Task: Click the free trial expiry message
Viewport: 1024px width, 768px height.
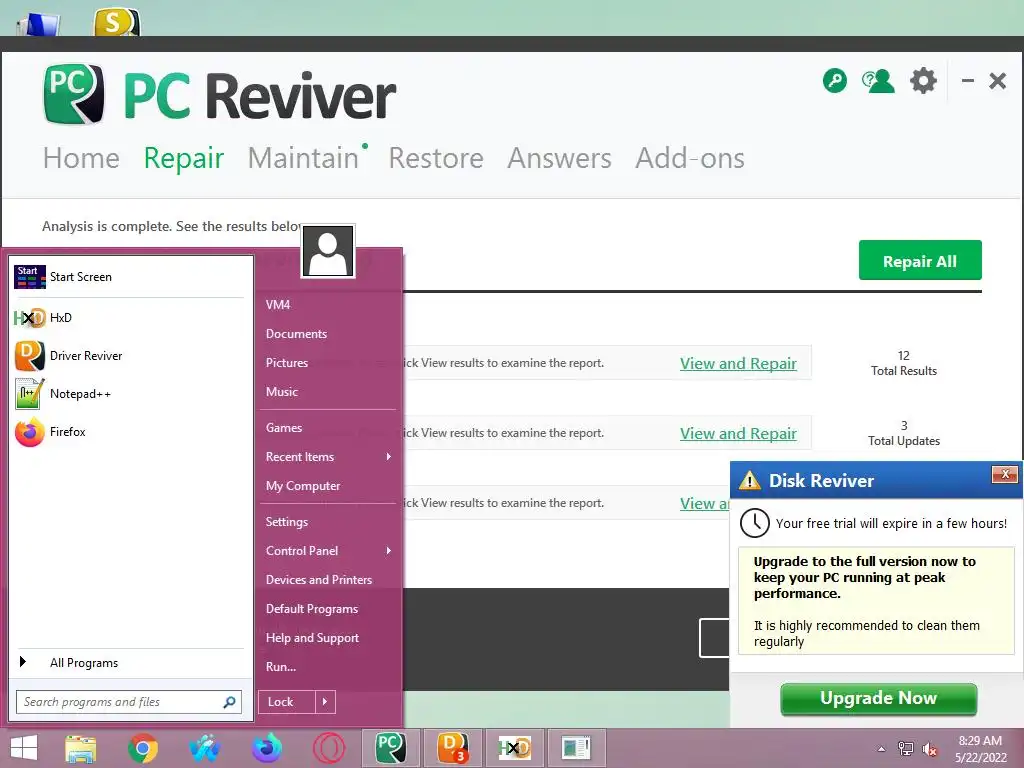Action: coord(891,524)
